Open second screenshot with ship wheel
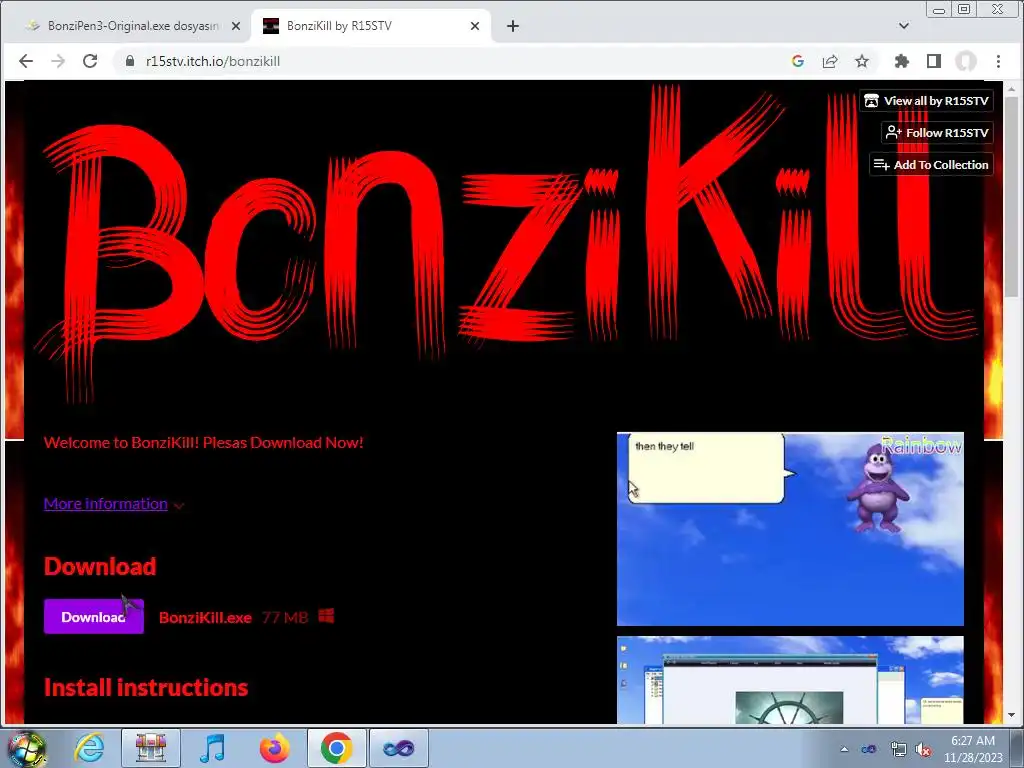The image size is (1024, 768). tap(790, 680)
